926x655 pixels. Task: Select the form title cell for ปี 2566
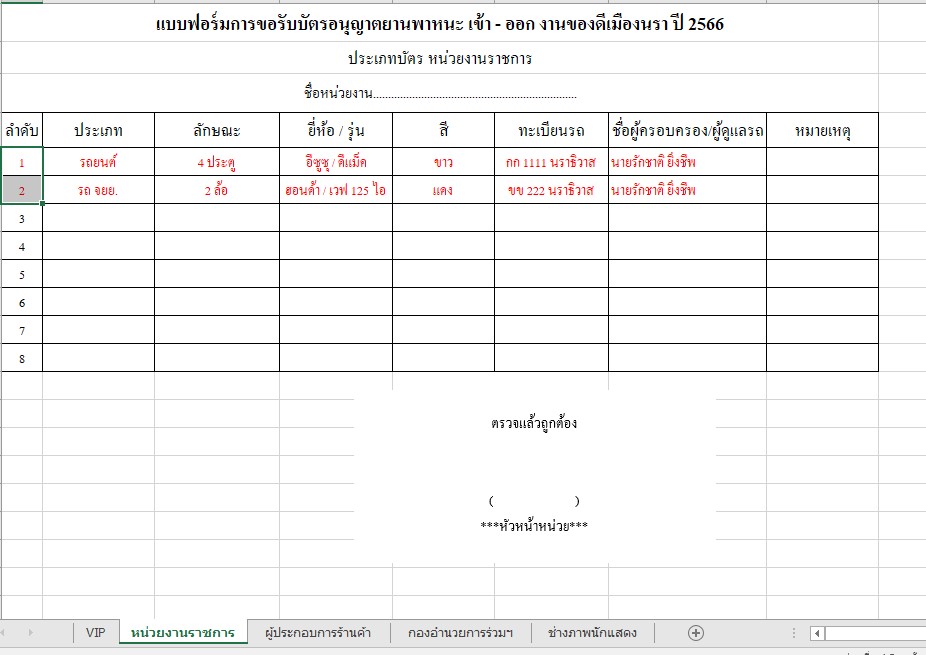pos(440,25)
